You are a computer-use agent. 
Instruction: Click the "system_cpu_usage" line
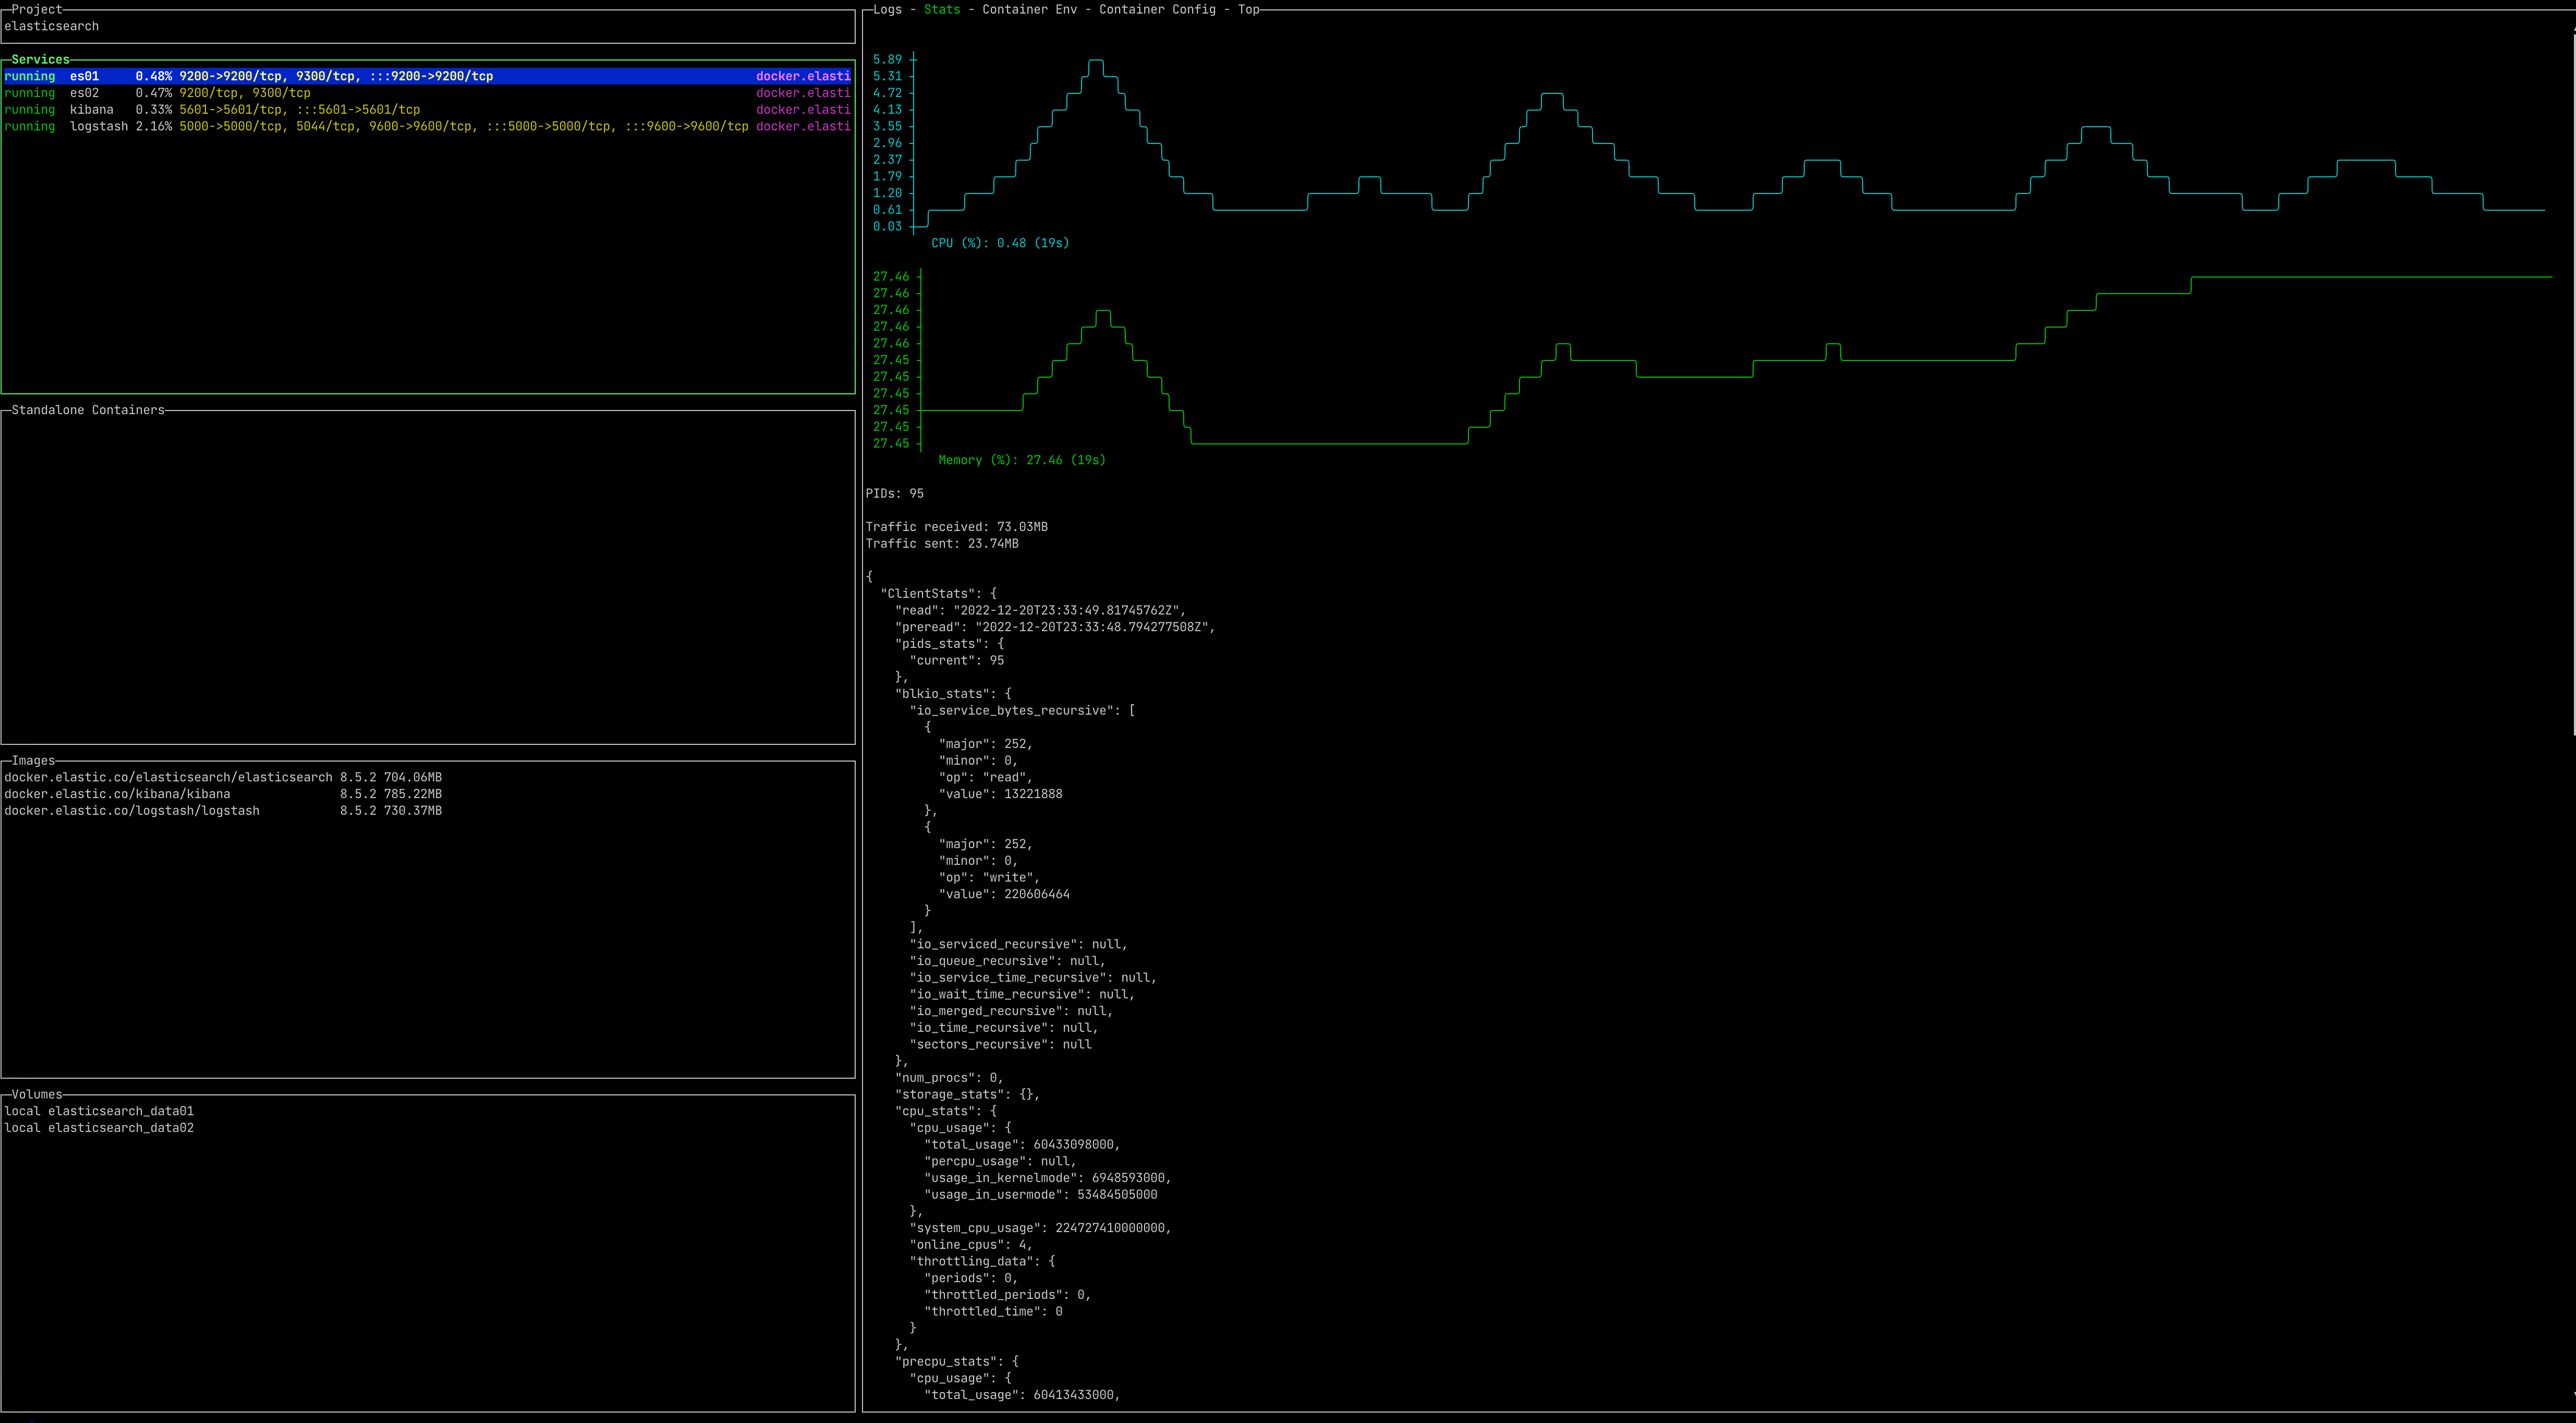(1041, 1228)
